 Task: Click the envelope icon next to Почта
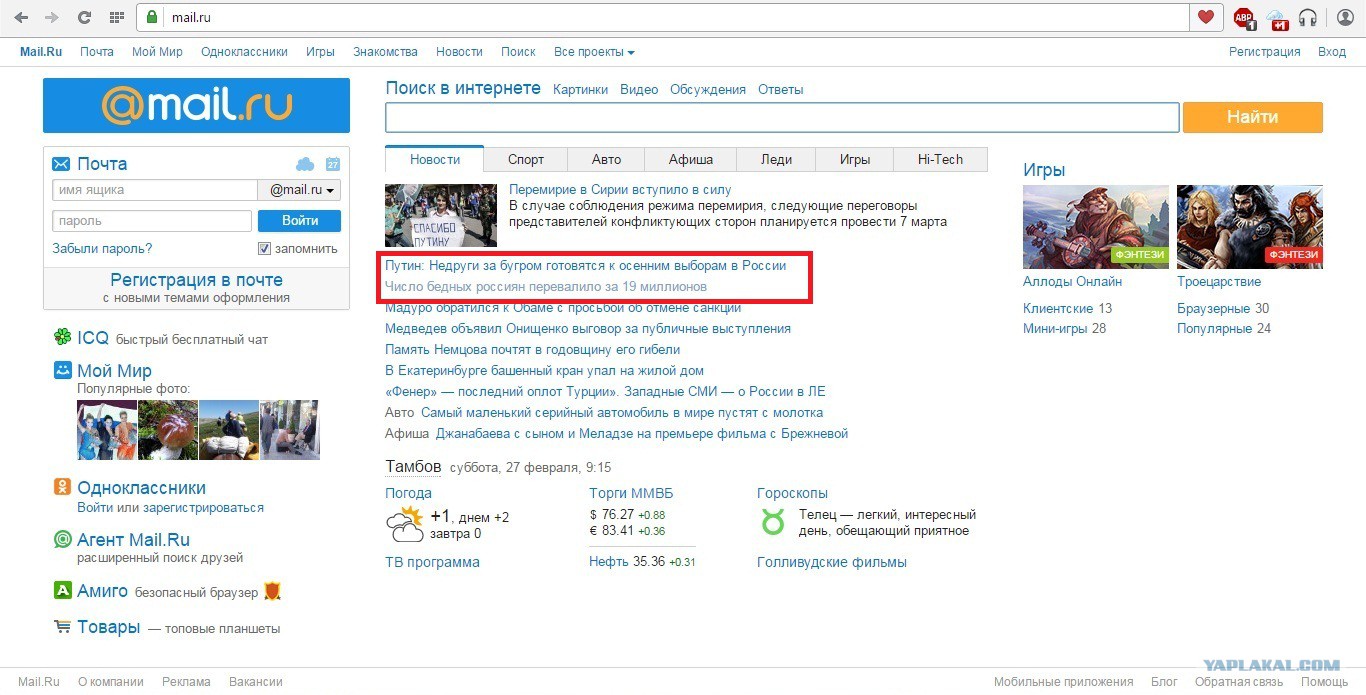(x=62, y=164)
